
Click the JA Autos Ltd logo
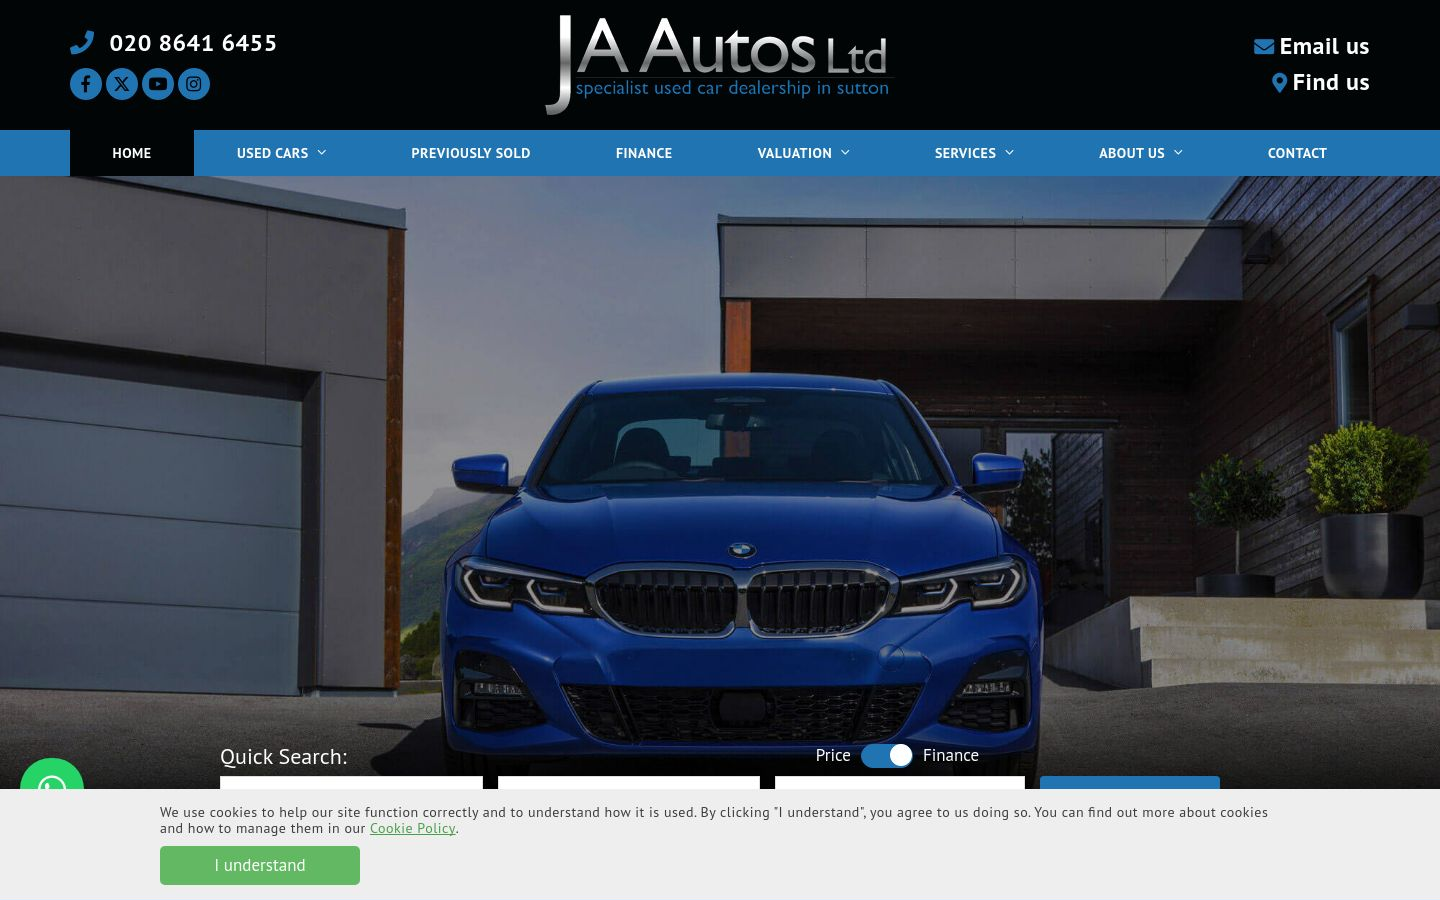point(718,64)
